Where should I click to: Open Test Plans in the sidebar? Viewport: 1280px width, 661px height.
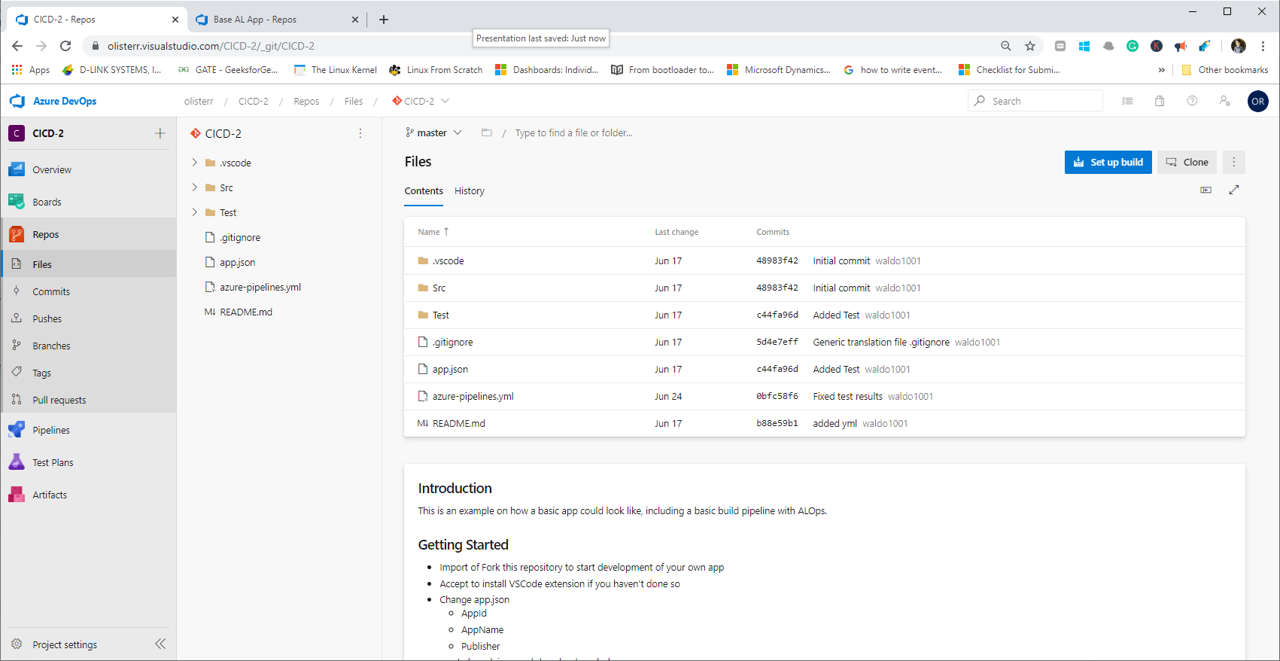52,462
